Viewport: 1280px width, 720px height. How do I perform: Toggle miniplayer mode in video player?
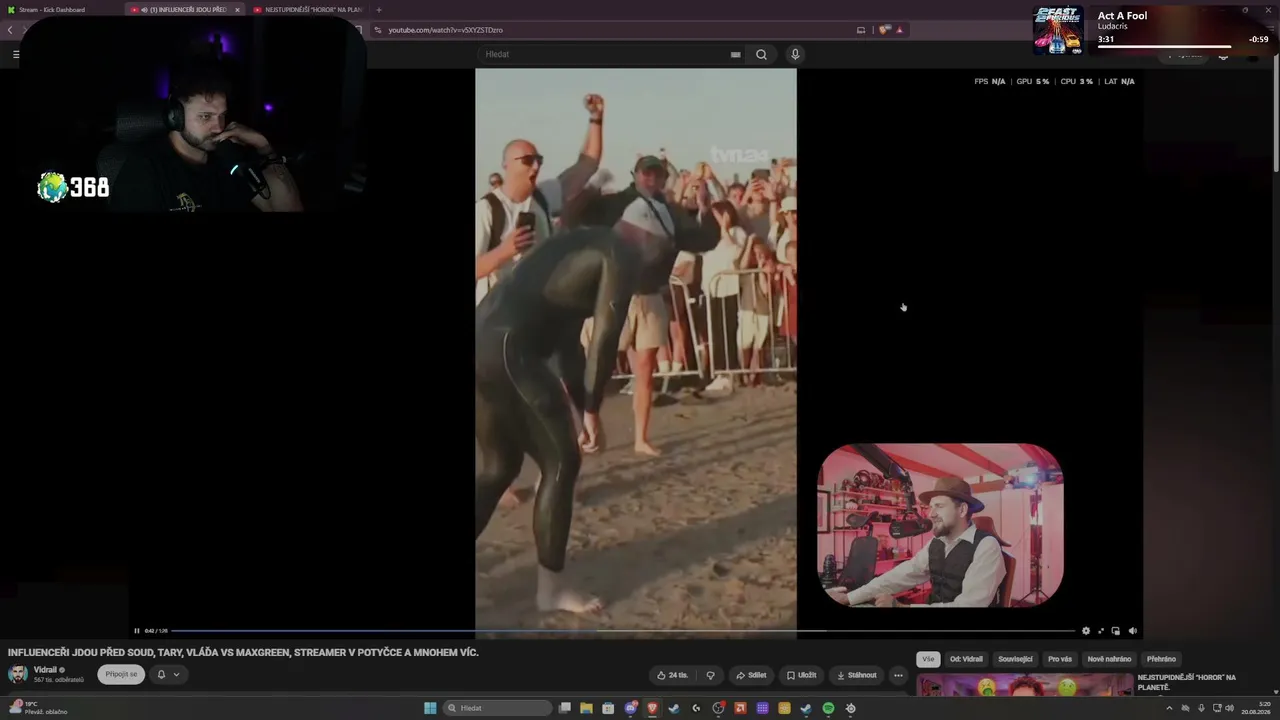pyautogui.click(x=1116, y=631)
